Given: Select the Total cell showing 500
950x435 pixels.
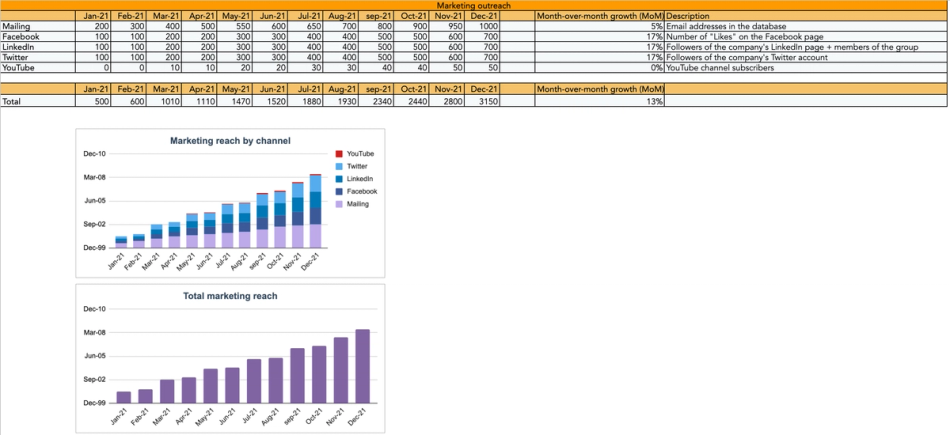Looking at the screenshot, I should pos(93,102).
